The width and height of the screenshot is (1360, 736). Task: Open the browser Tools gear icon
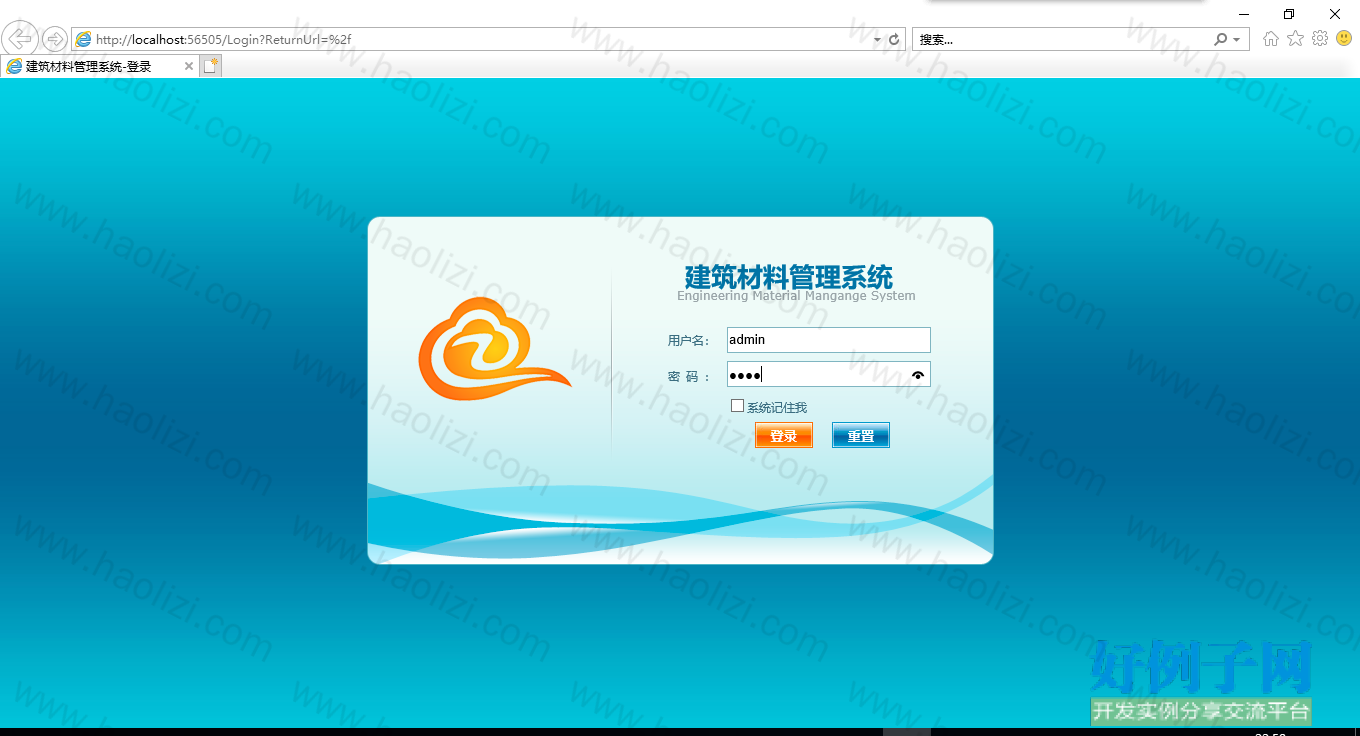[1320, 38]
